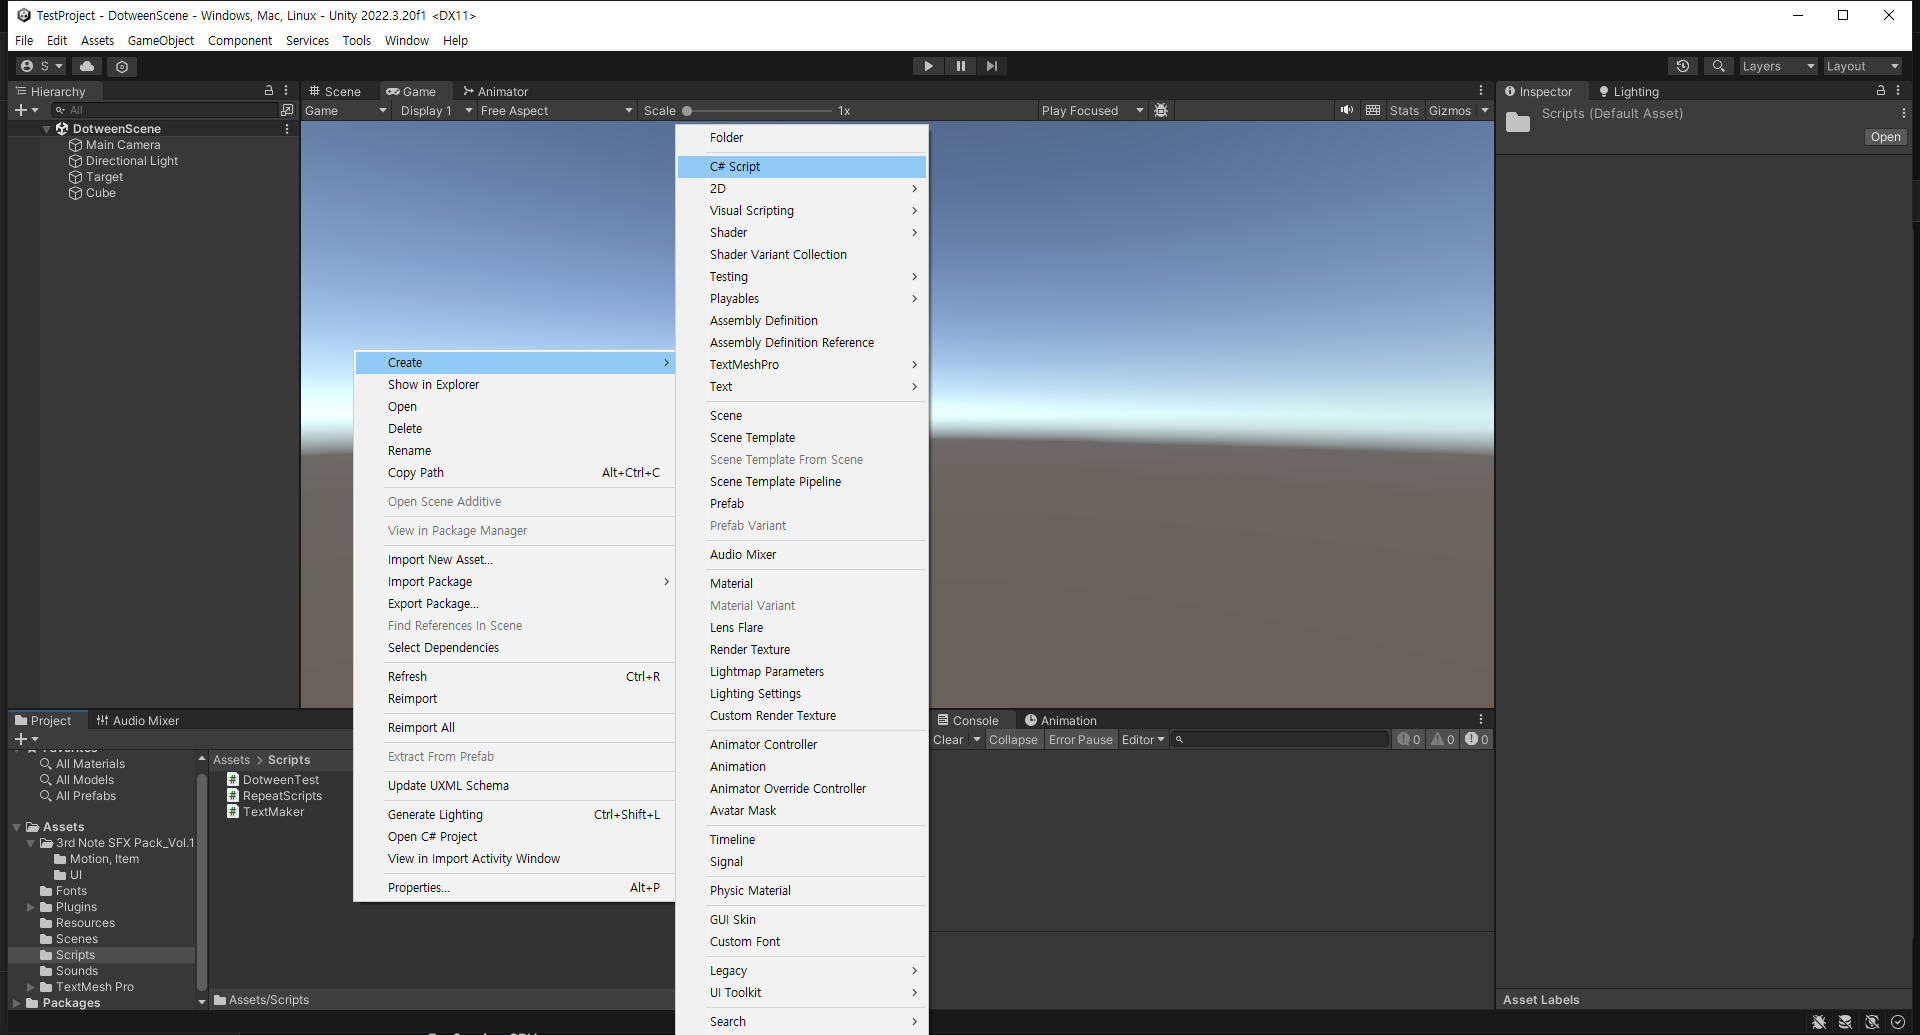Click the Play button in toolbar

click(928, 66)
